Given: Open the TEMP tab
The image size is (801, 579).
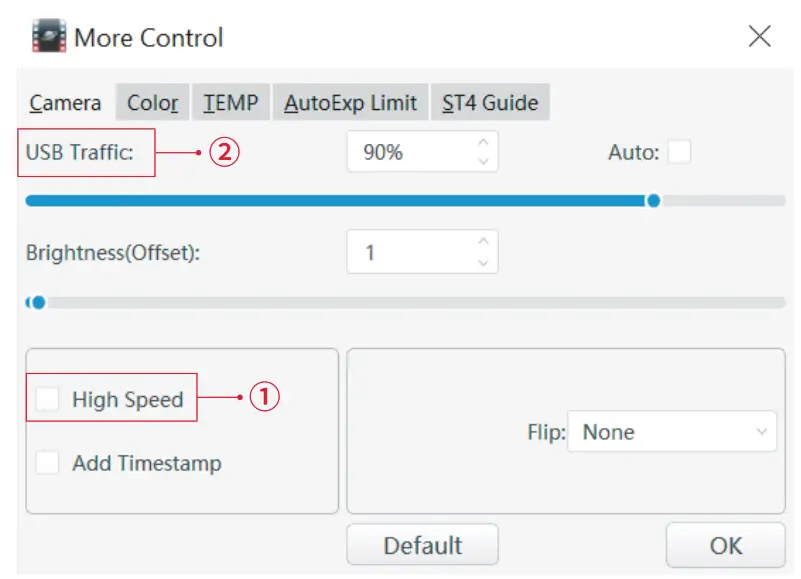Looking at the screenshot, I should pyautogui.click(x=231, y=102).
